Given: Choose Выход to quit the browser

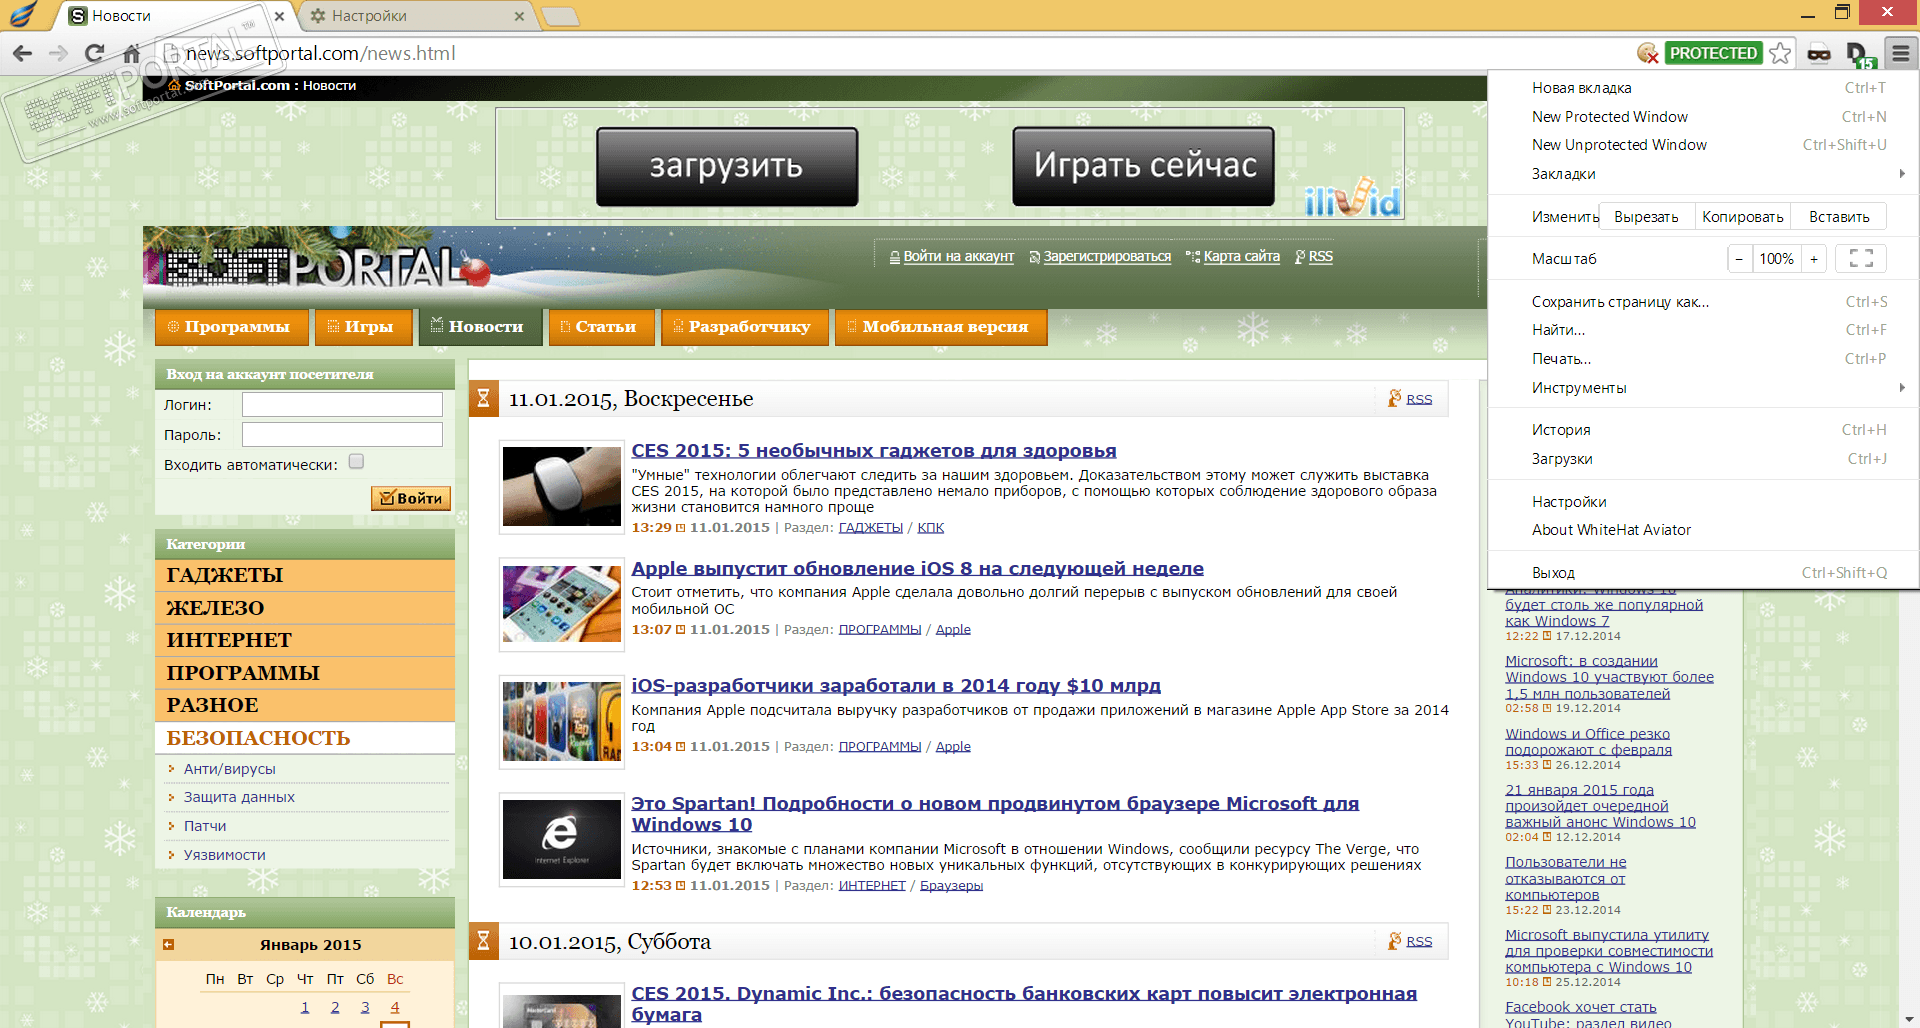Looking at the screenshot, I should [x=1703, y=573].
